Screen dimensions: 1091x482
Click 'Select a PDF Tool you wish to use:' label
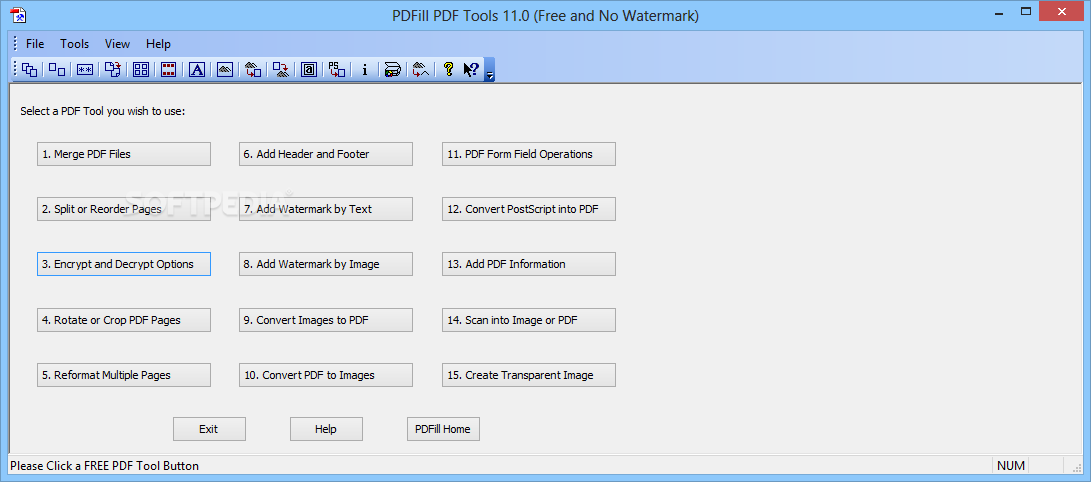103,111
